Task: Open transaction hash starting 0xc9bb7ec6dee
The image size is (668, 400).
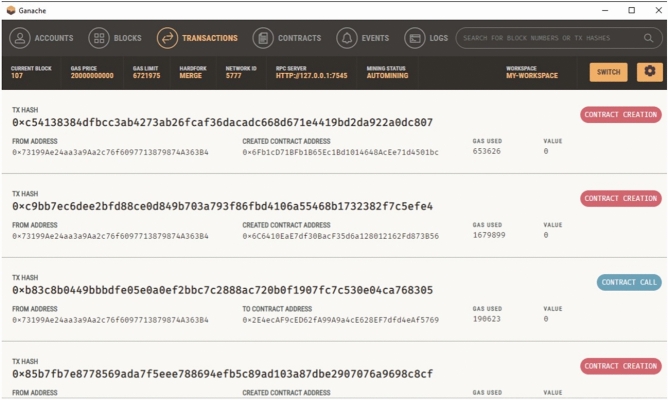Action: coord(222,206)
